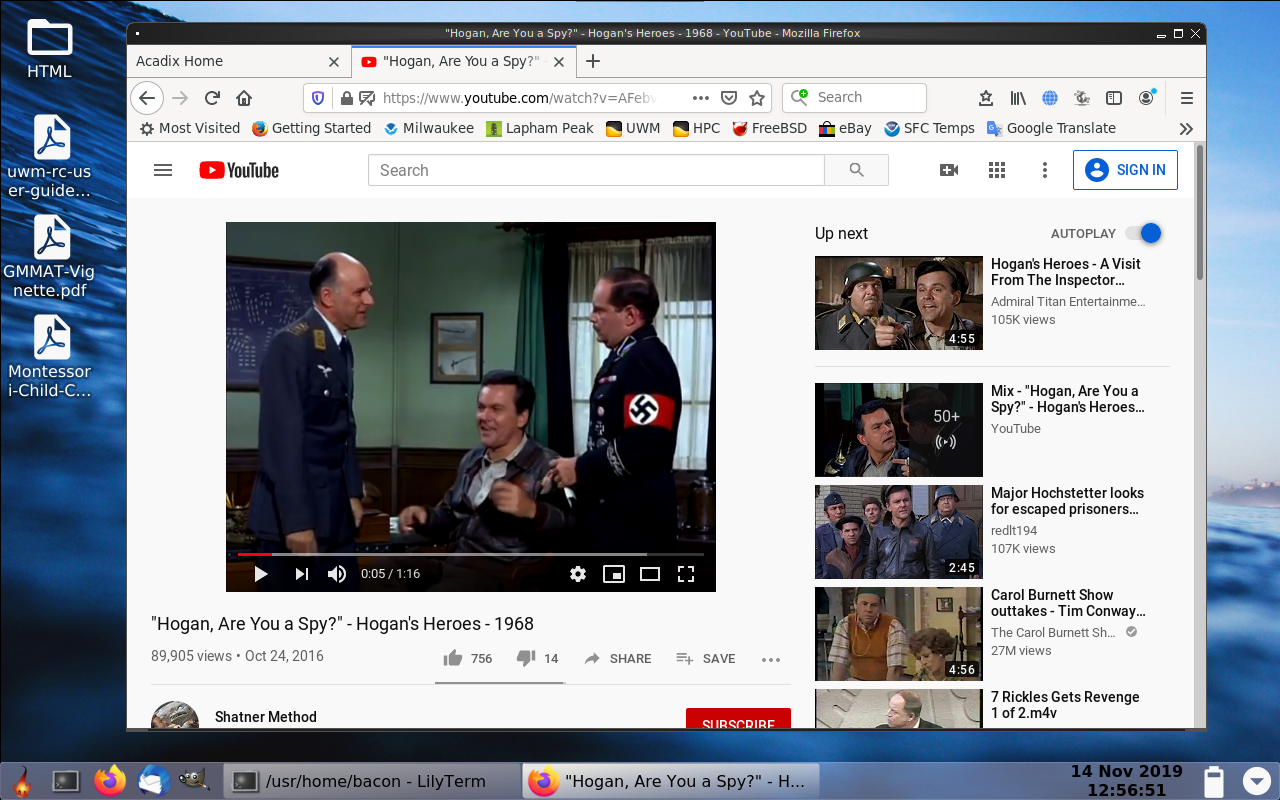Open UWM bookmark
Screen dimensions: 1280x800
click(x=632, y=128)
